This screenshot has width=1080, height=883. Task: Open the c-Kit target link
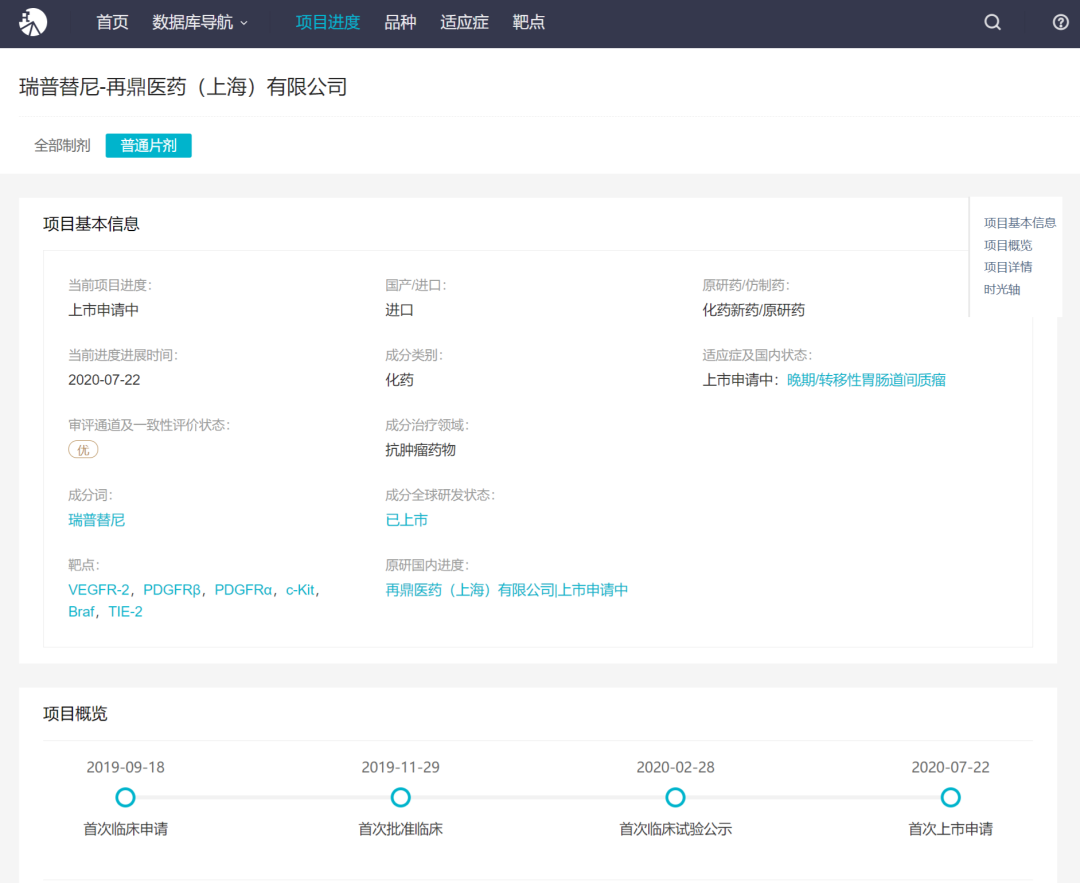point(300,590)
